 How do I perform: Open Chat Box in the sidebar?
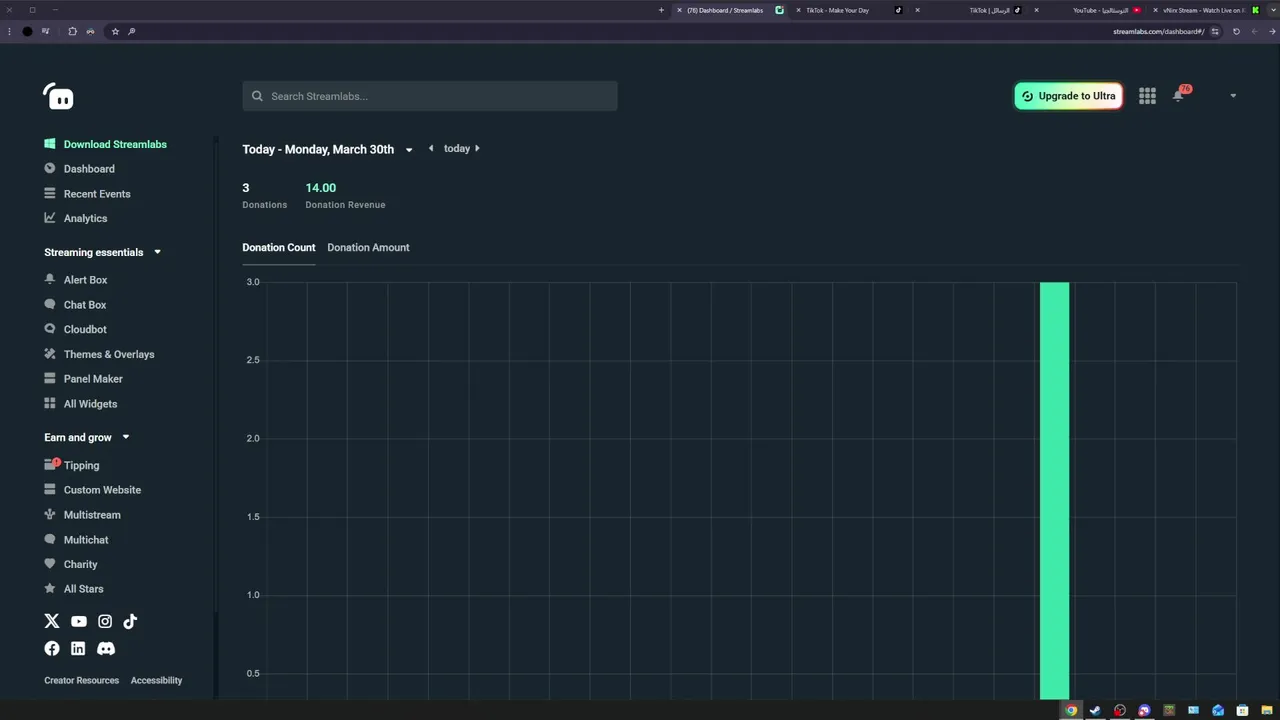click(x=85, y=305)
